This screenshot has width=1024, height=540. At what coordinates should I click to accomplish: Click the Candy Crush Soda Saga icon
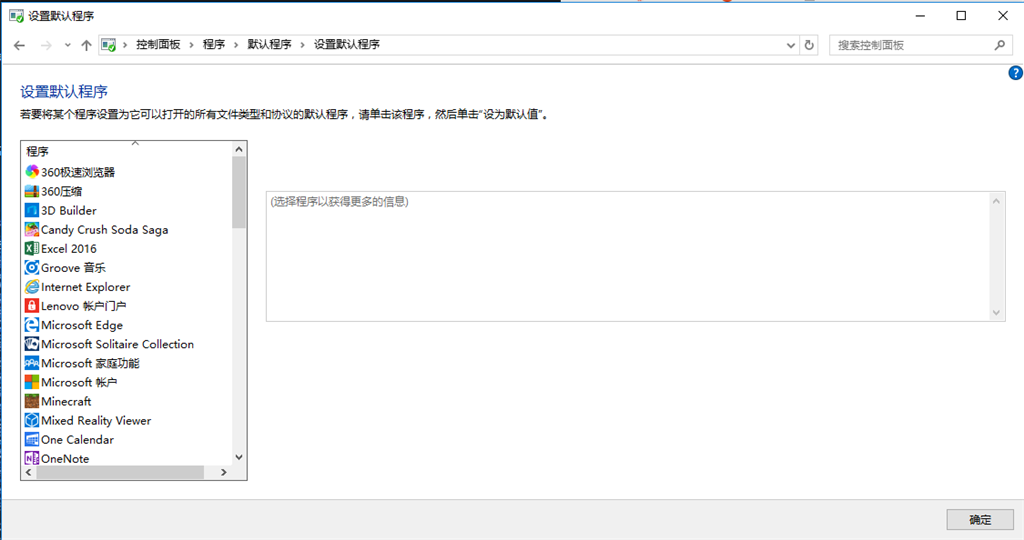[x=31, y=229]
